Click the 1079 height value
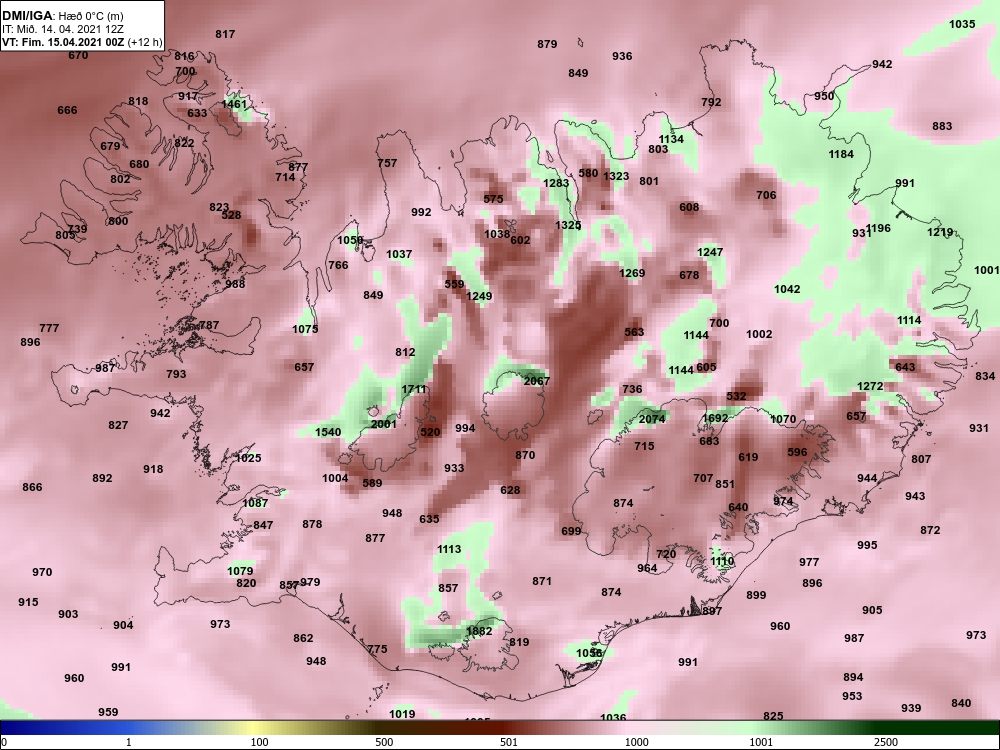This screenshot has height=750, width=1000. tap(240, 571)
